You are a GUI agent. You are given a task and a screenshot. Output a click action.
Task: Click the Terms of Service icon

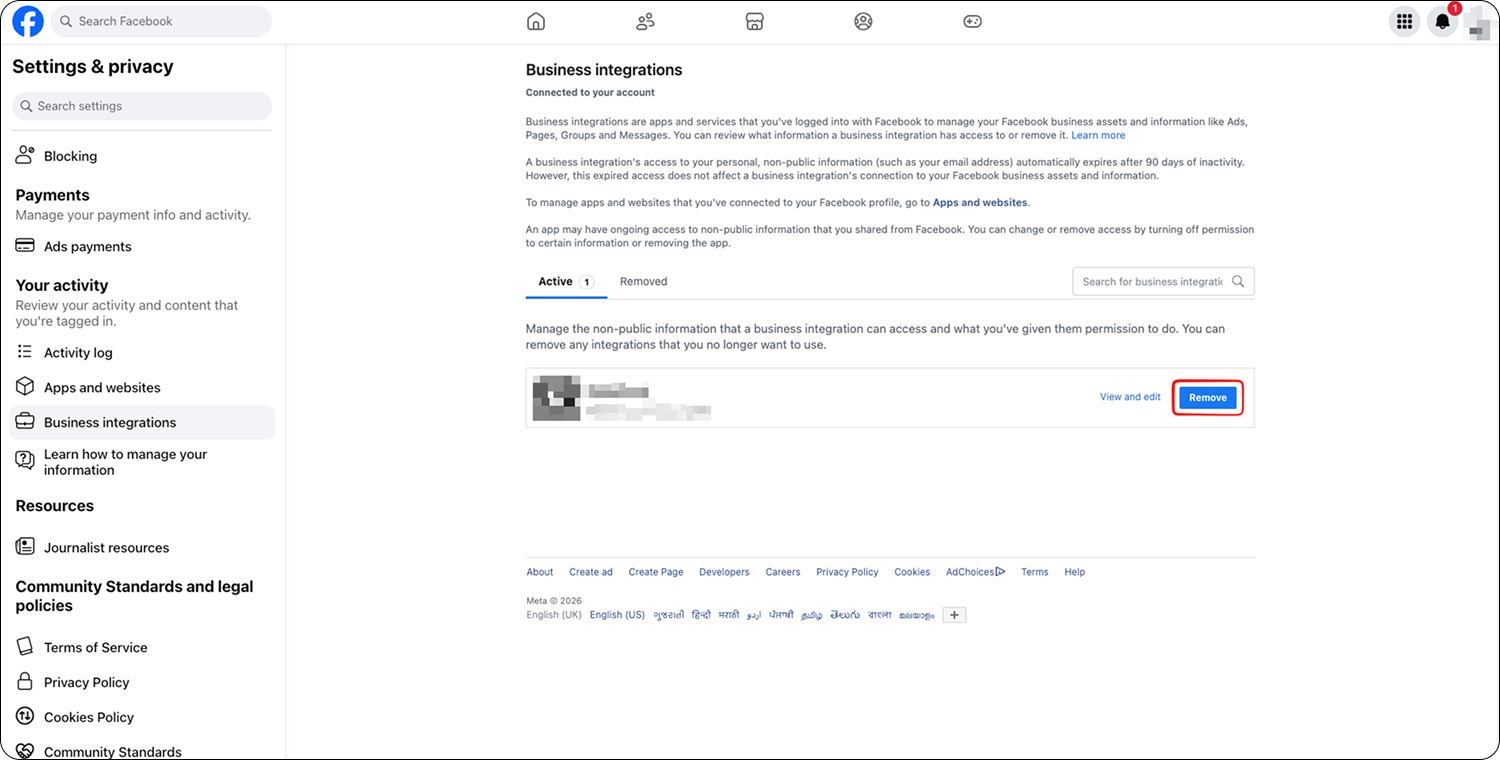26,647
